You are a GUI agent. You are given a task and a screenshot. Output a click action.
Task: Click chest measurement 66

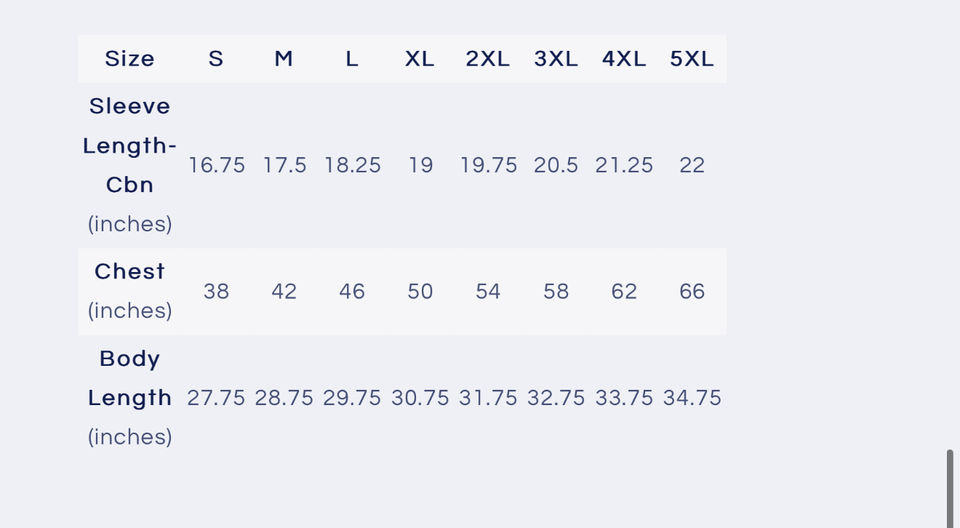pyautogui.click(x=692, y=292)
